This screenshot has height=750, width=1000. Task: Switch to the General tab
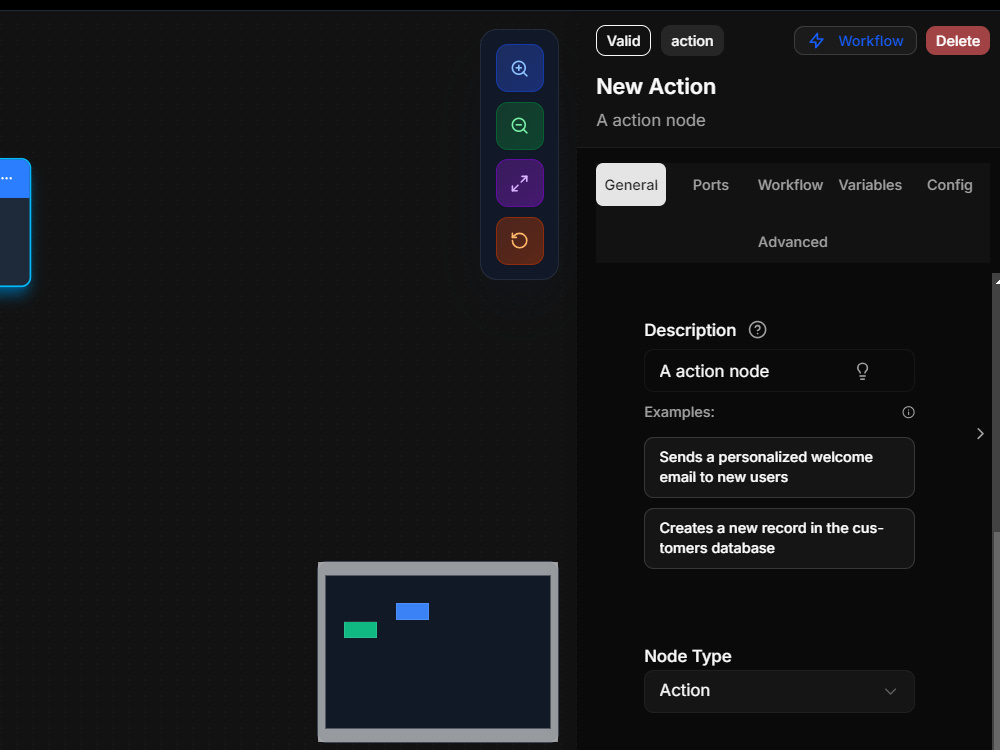631,185
